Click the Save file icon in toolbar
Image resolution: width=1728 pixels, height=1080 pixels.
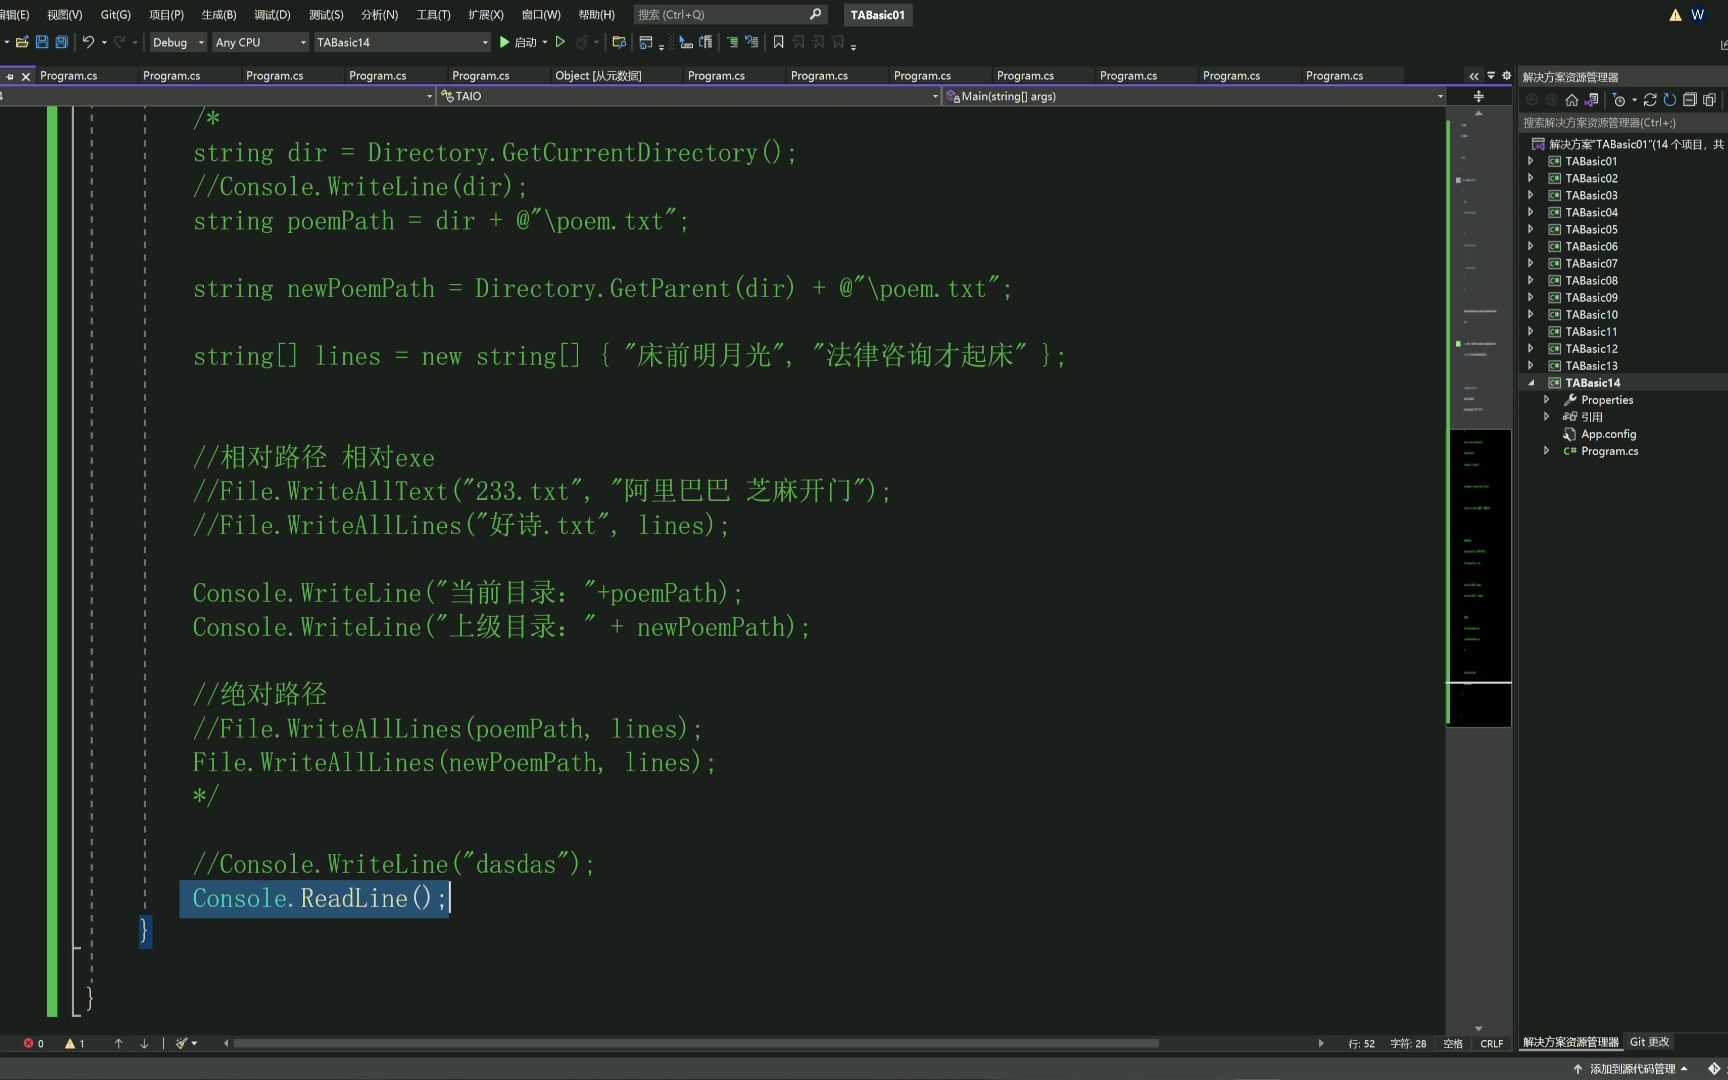tap(42, 42)
